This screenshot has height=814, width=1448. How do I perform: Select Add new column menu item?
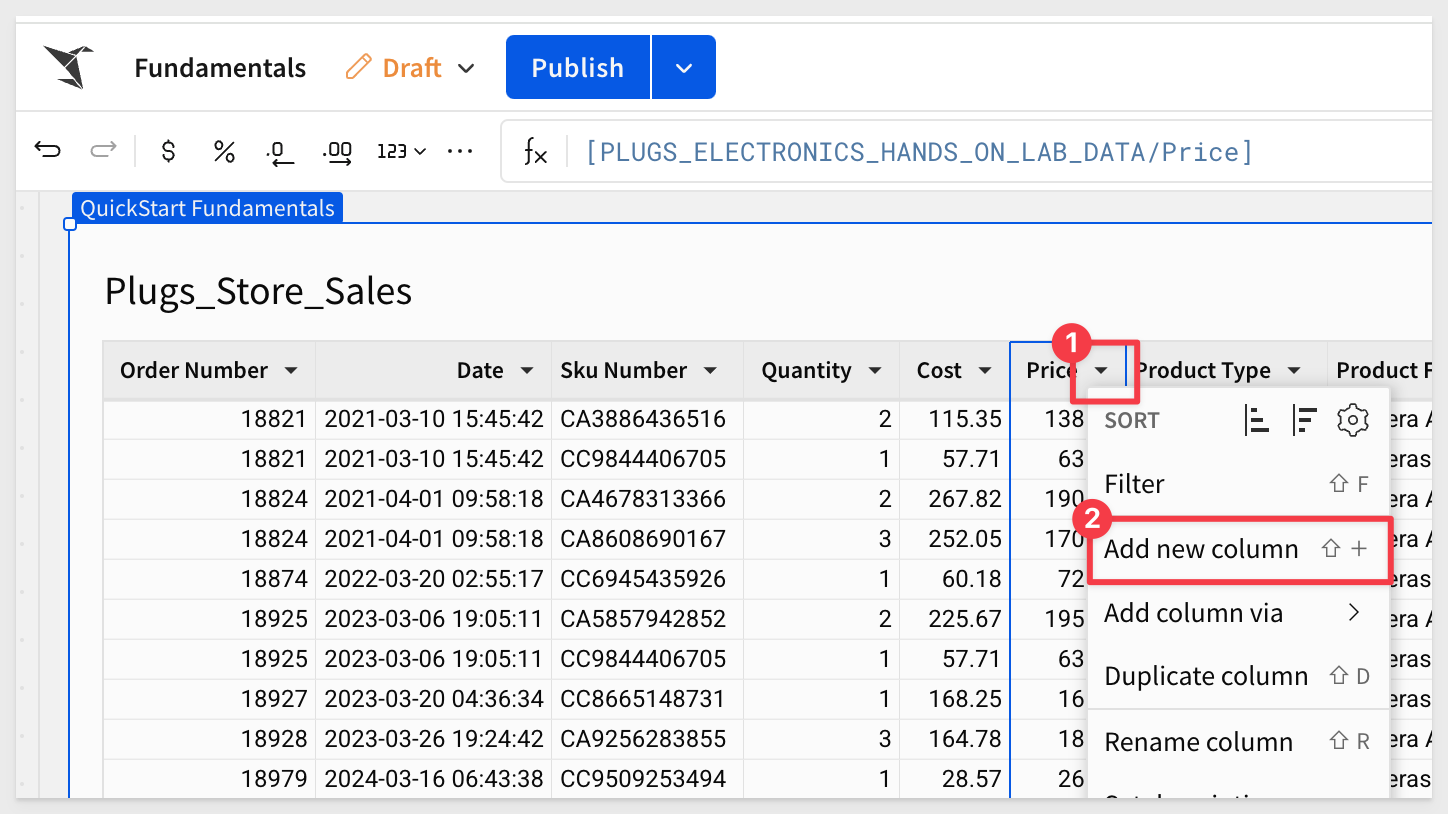tap(1238, 549)
